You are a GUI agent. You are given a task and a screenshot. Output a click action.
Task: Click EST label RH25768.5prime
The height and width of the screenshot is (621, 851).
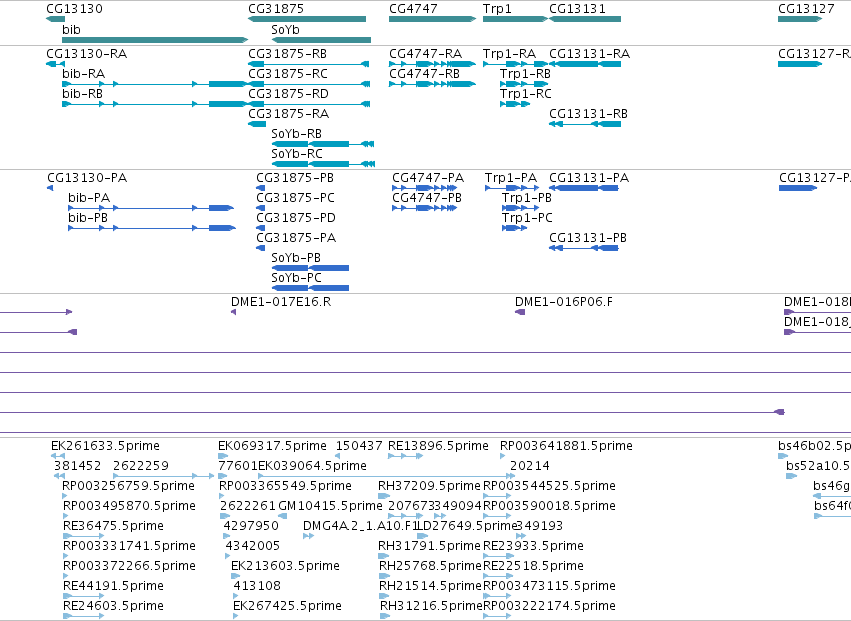[430, 566]
